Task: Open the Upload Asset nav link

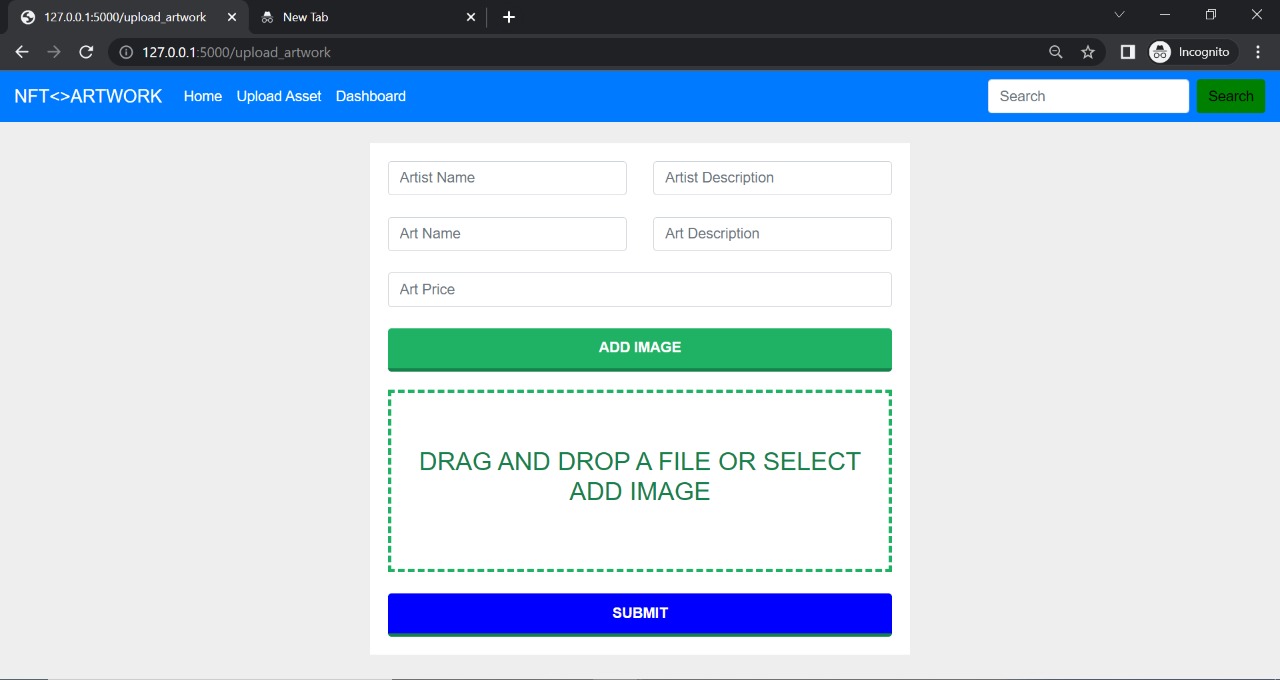Action: click(x=279, y=96)
